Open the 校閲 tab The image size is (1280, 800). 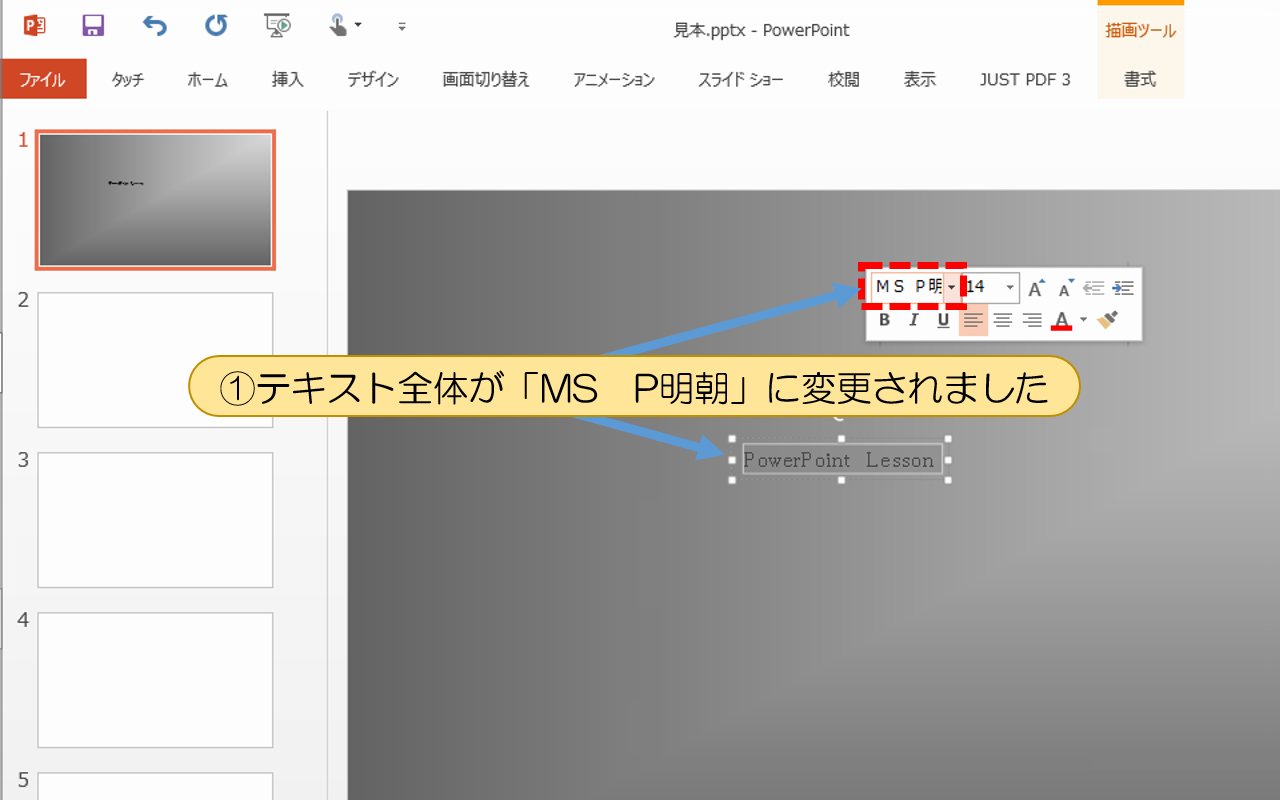[843, 80]
